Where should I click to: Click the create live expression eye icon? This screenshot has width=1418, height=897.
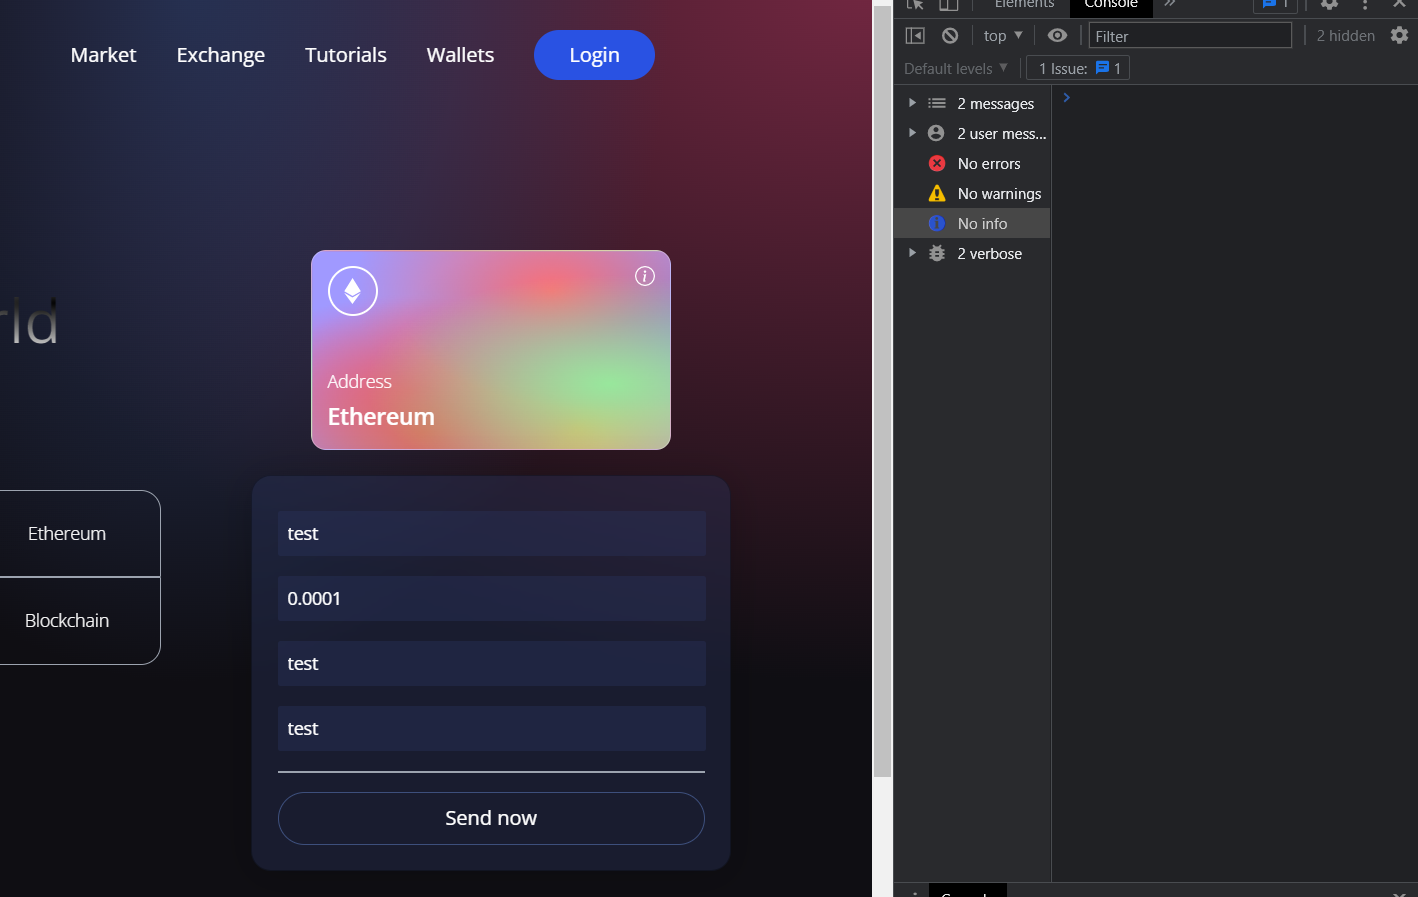(x=1057, y=35)
